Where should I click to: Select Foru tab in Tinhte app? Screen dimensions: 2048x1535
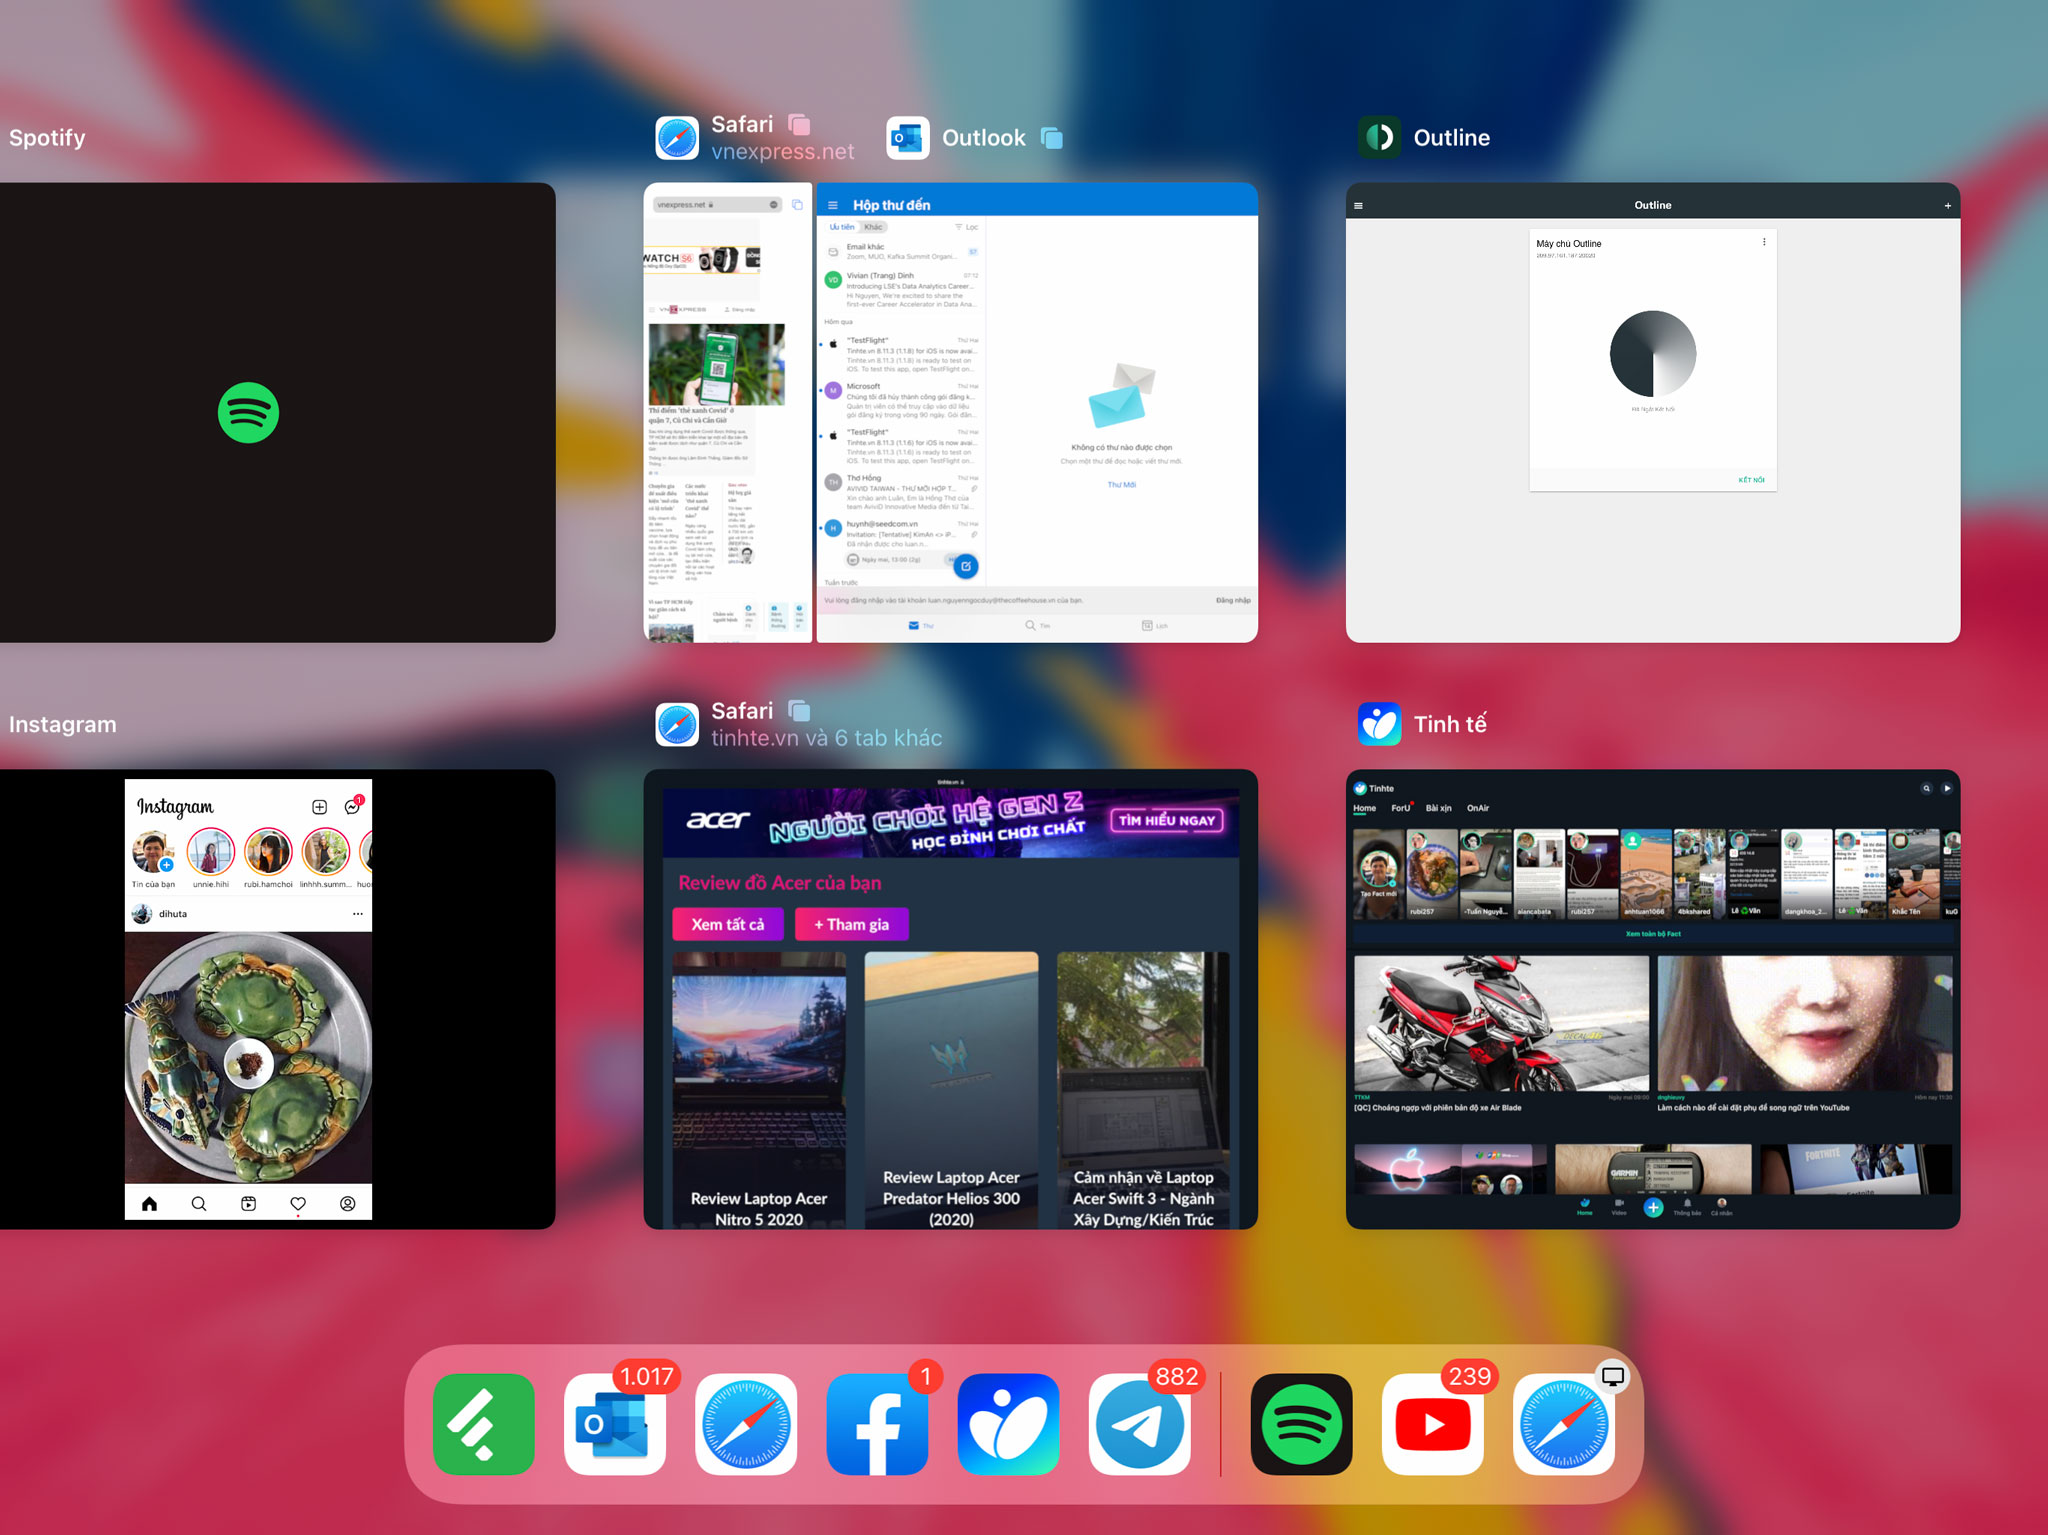click(1400, 808)
